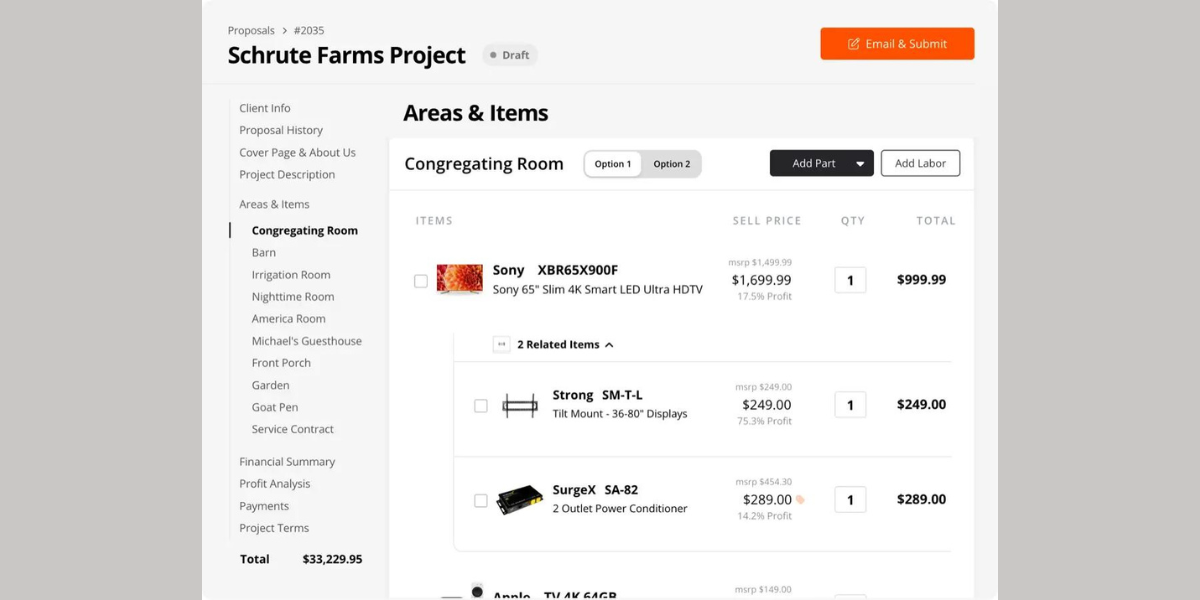Image resolution: width=1200 pixels, height=600 pixels.
Task: Check the Sony XBR65X900F item checkbox
Action: pyautogui.click(x=421, y=281)
